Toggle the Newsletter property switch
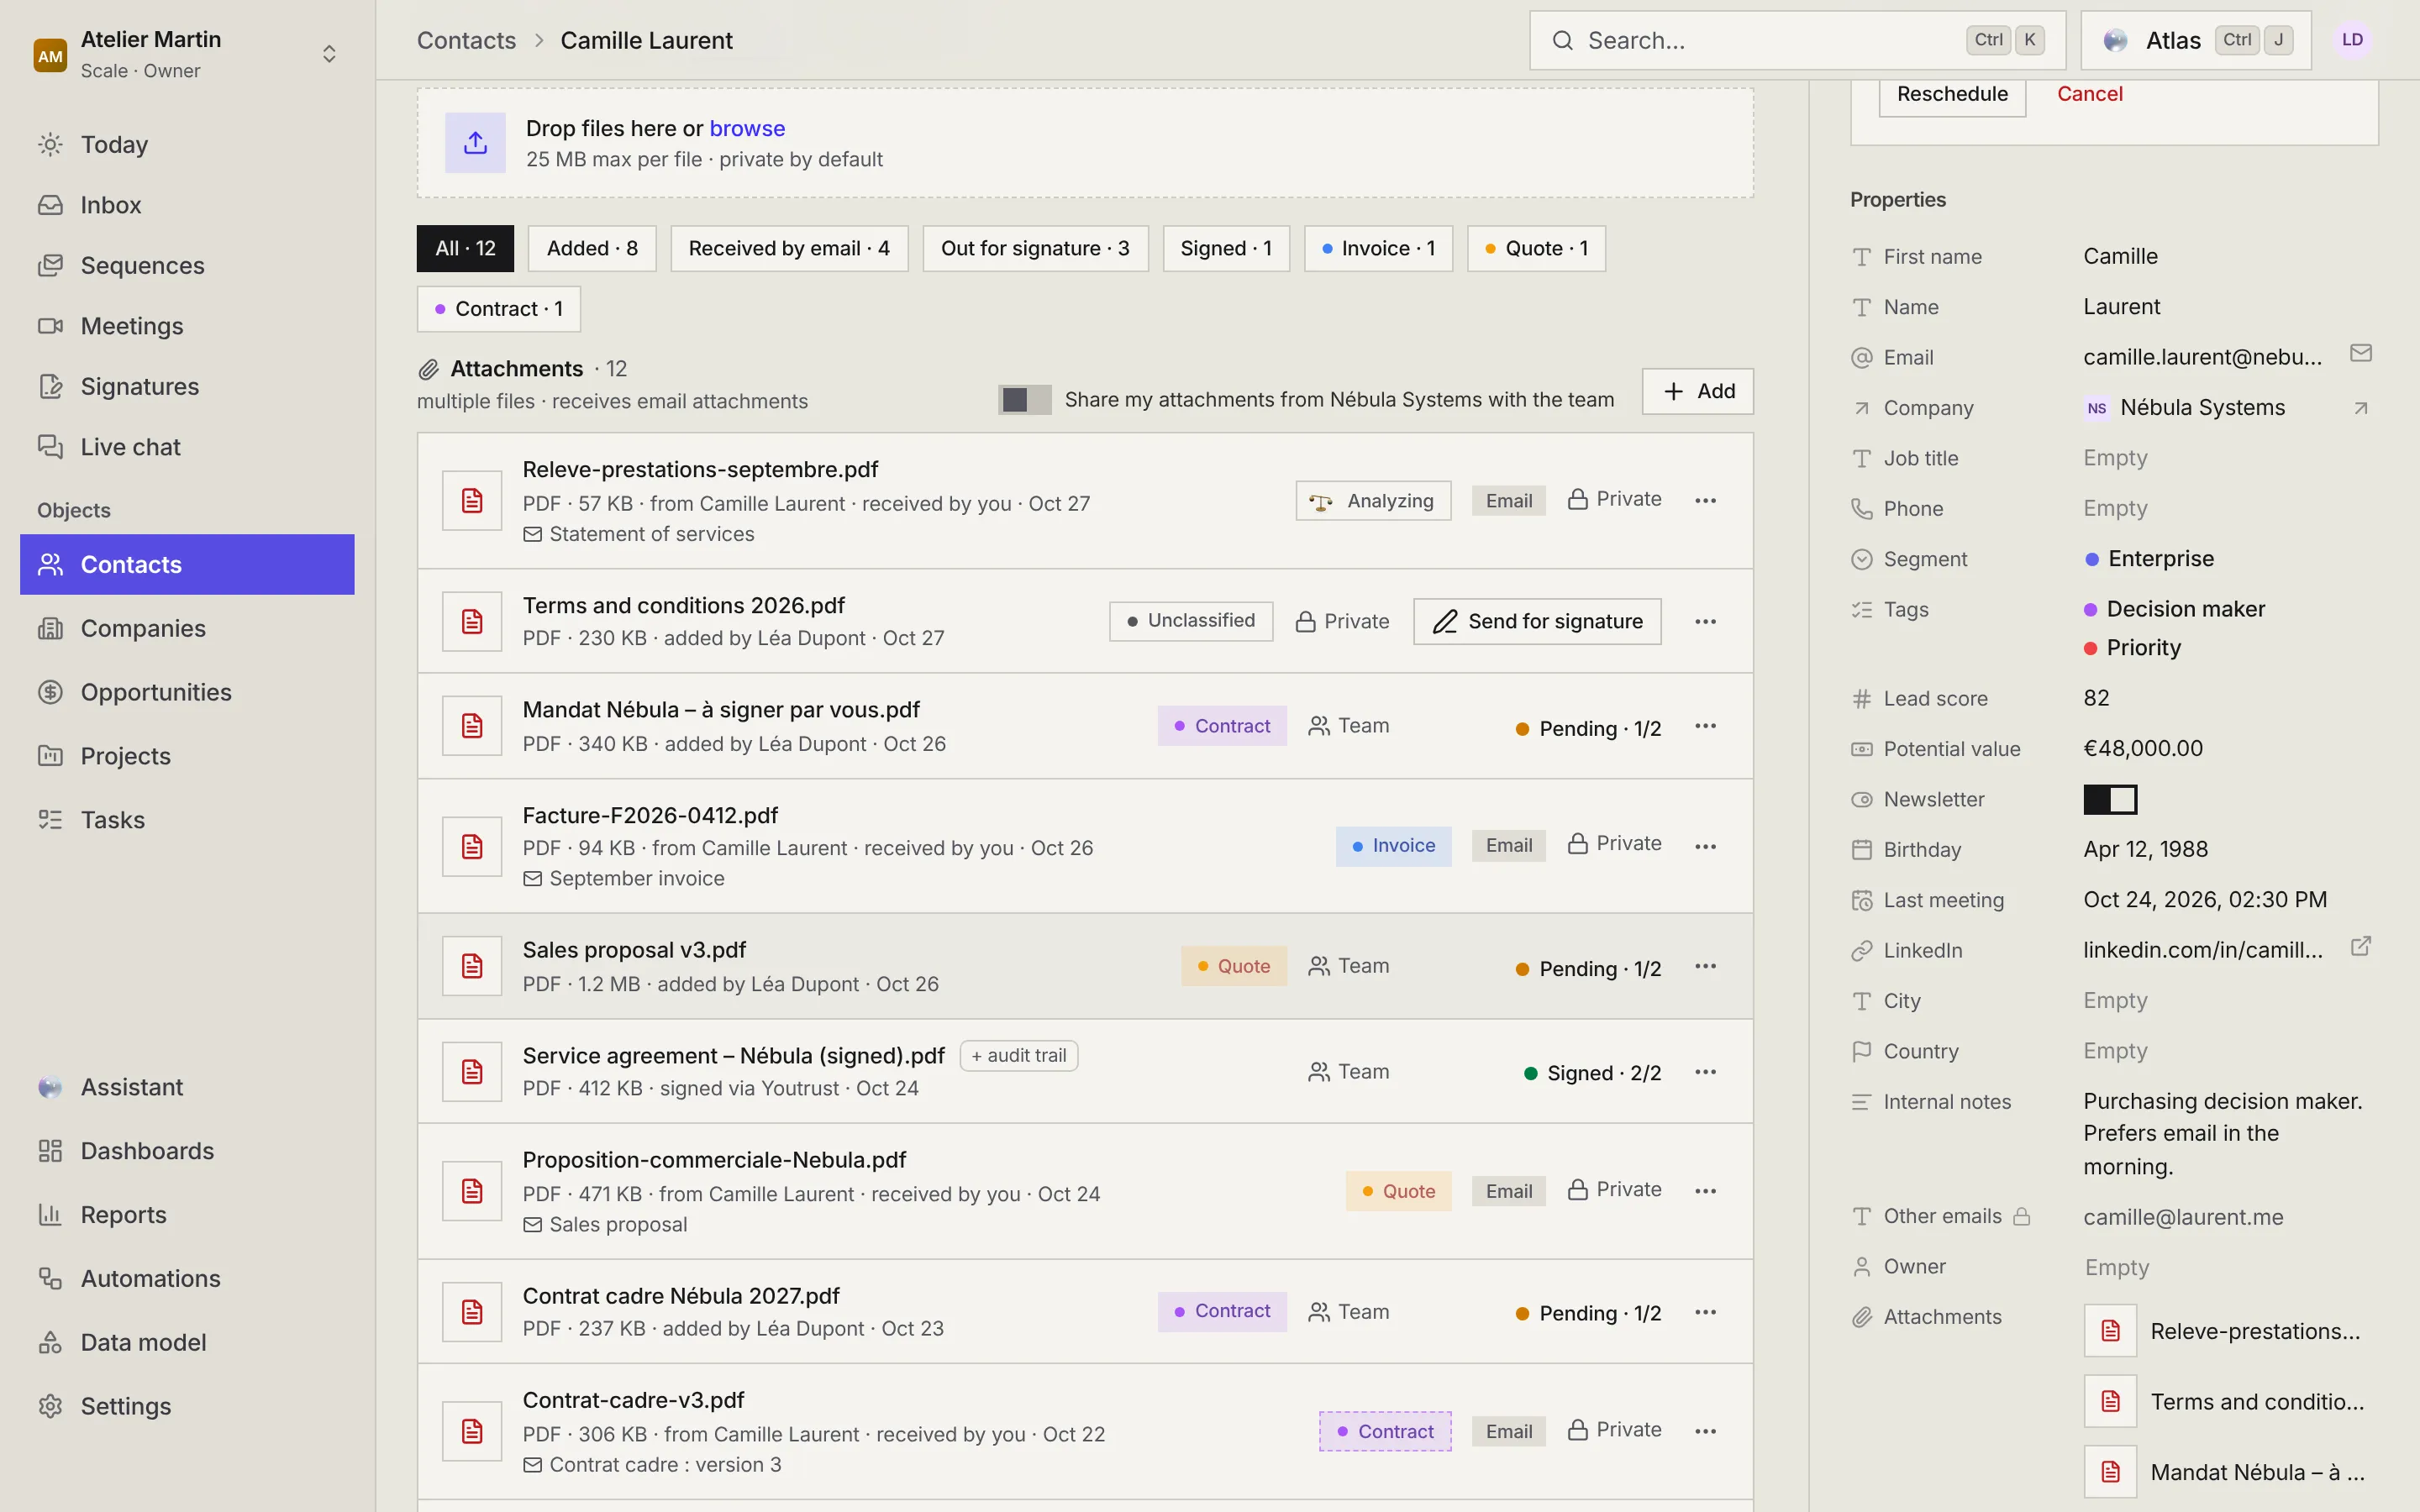This screenshot has width=2420, height=1512. [2110, 799]
